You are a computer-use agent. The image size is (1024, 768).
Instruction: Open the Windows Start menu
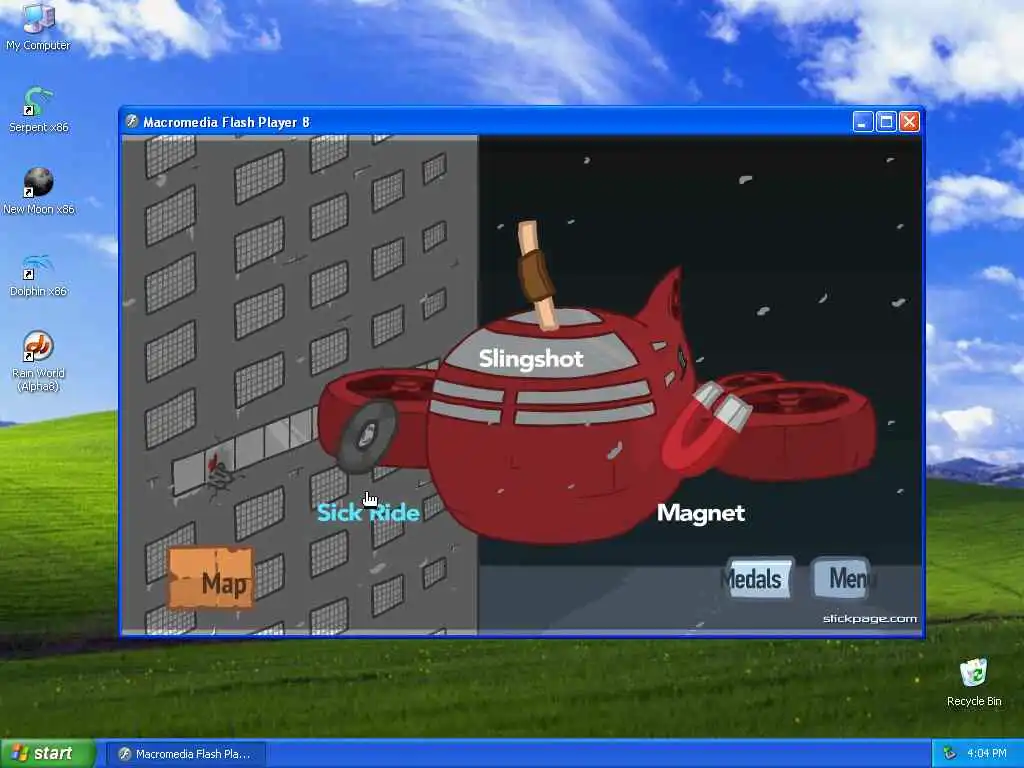point(48,754)
